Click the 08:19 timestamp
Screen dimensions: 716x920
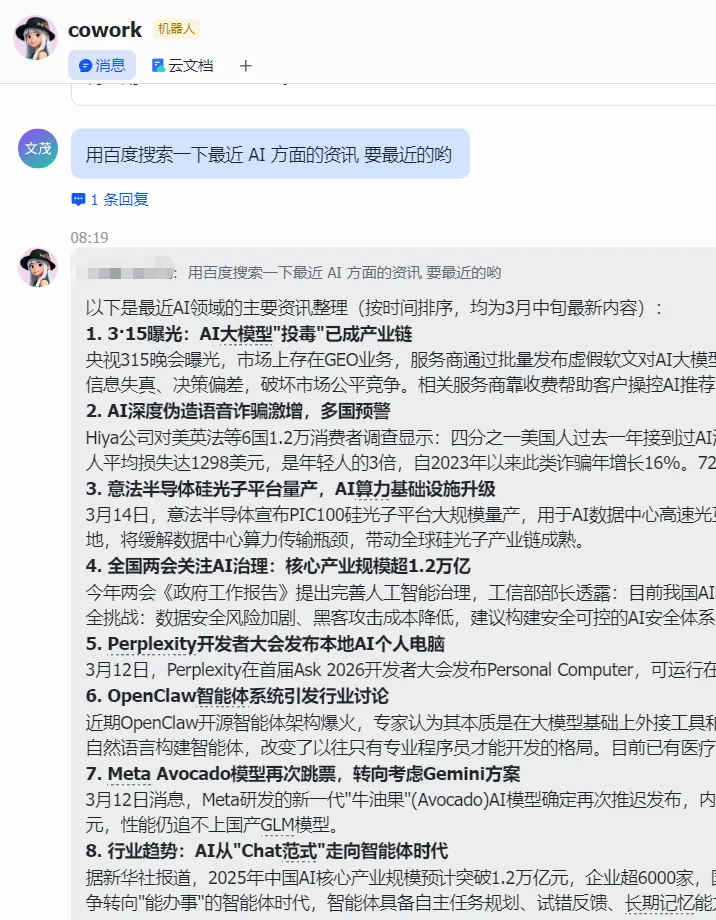pyautogui.click(x=89, y=238)
